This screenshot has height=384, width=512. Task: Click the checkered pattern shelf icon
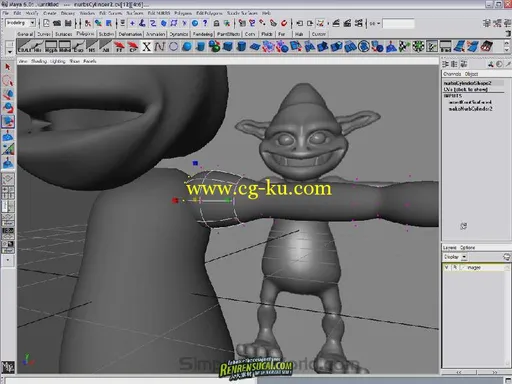404,47
